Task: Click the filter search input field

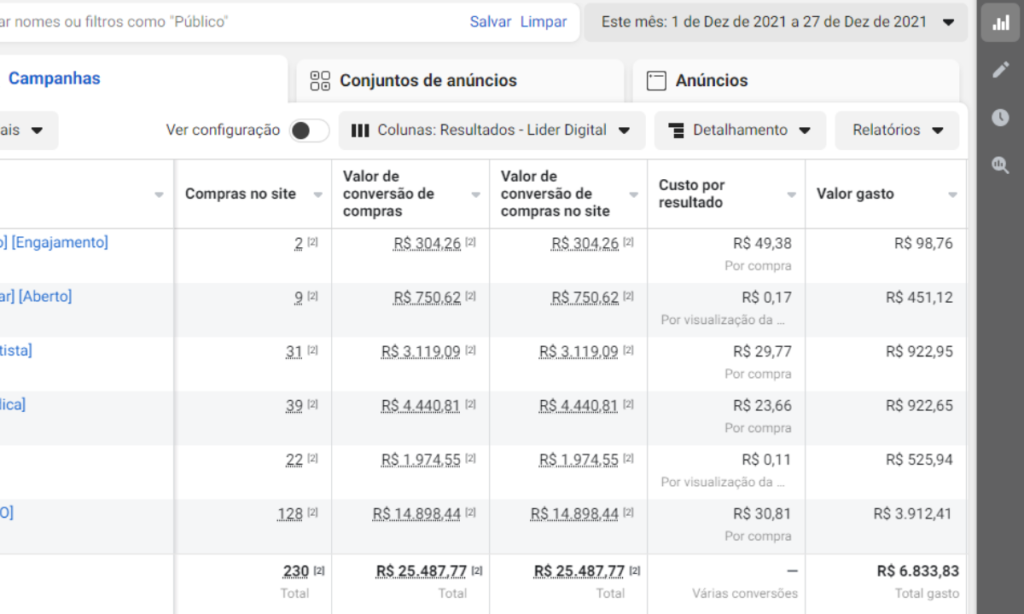Action: click(200, 20)
